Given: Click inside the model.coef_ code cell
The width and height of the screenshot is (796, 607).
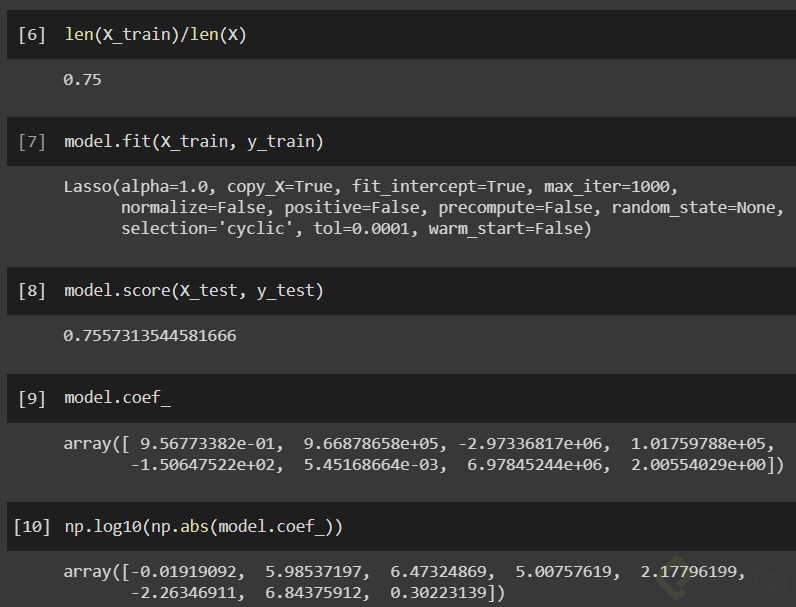Looking at the screenshot, I should click(117, 398).
